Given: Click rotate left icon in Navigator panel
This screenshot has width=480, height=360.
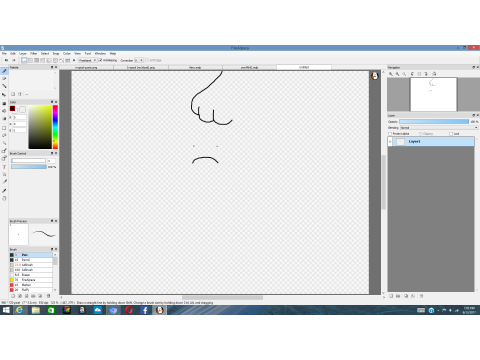Looking at the screenshot, I should click(x=412, y=74).
